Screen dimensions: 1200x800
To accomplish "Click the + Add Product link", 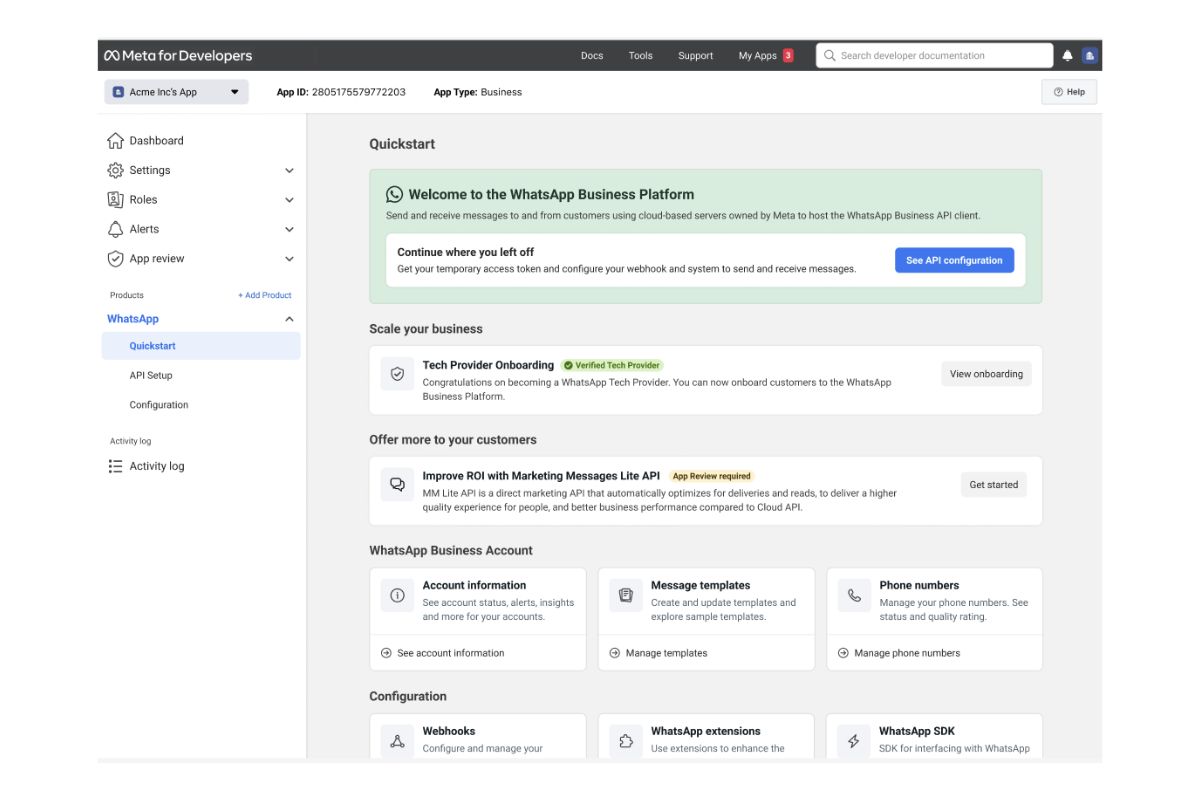I will [x=265, y=295].
